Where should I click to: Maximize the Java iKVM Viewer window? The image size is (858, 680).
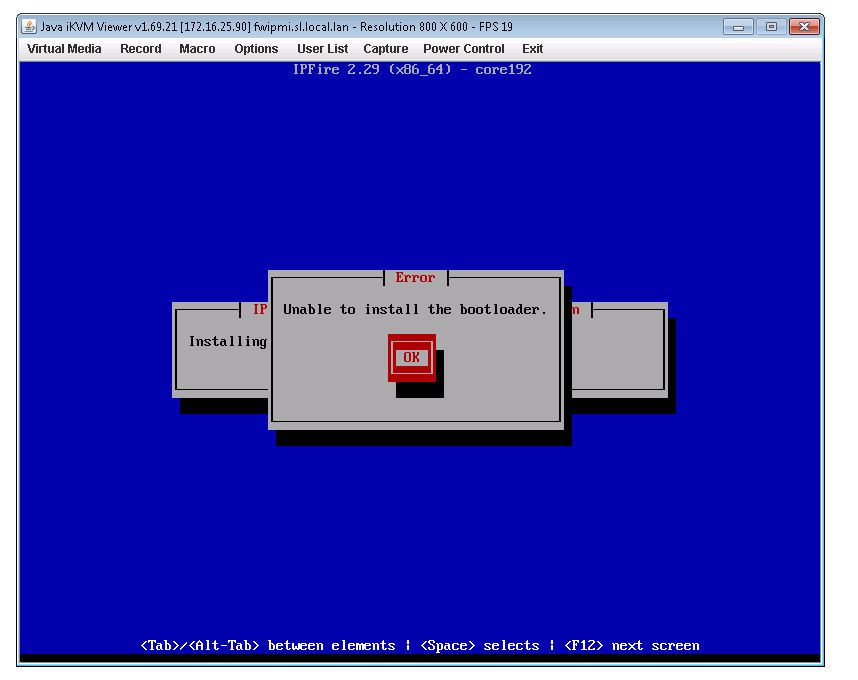tap(771, 26)
